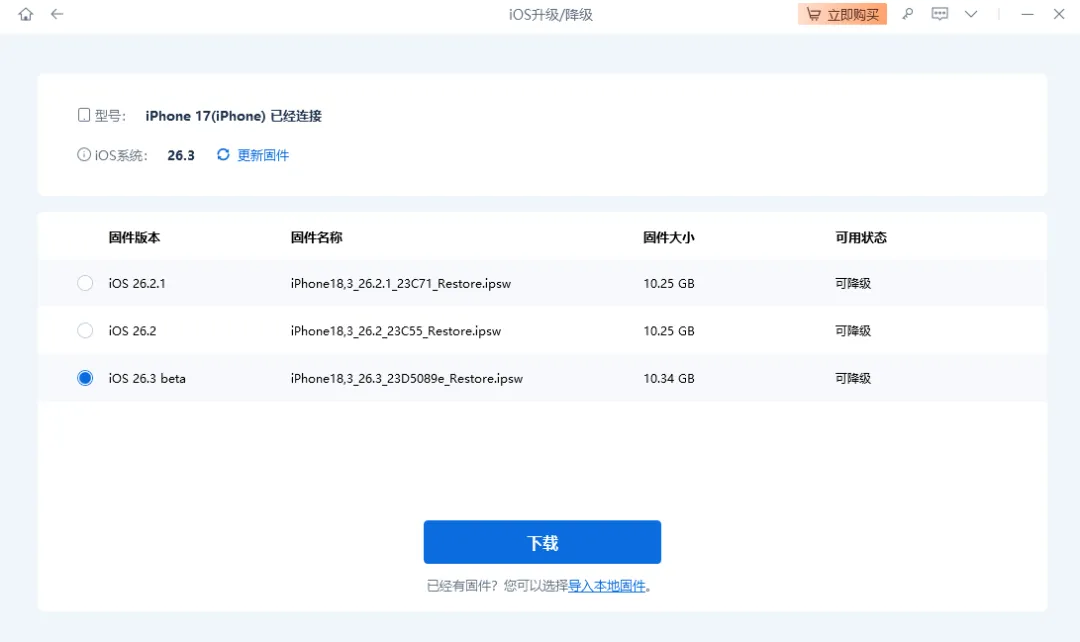Expand the title bar dropdown chevron

coord(971,14)
